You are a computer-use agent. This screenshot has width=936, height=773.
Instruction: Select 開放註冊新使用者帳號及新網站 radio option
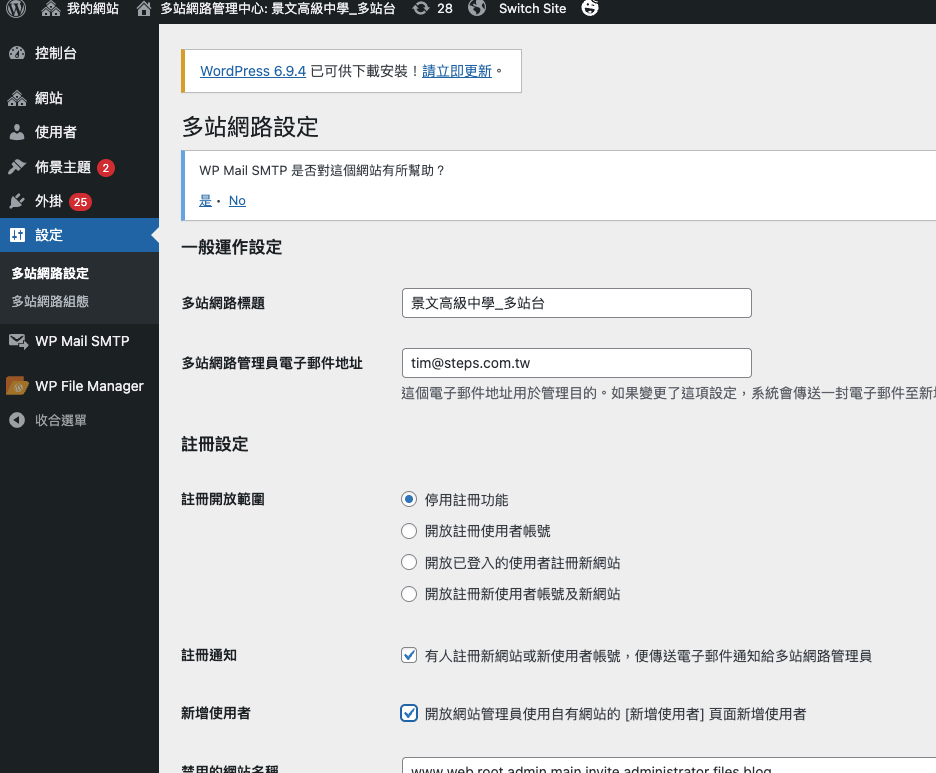tap(409, 594)
